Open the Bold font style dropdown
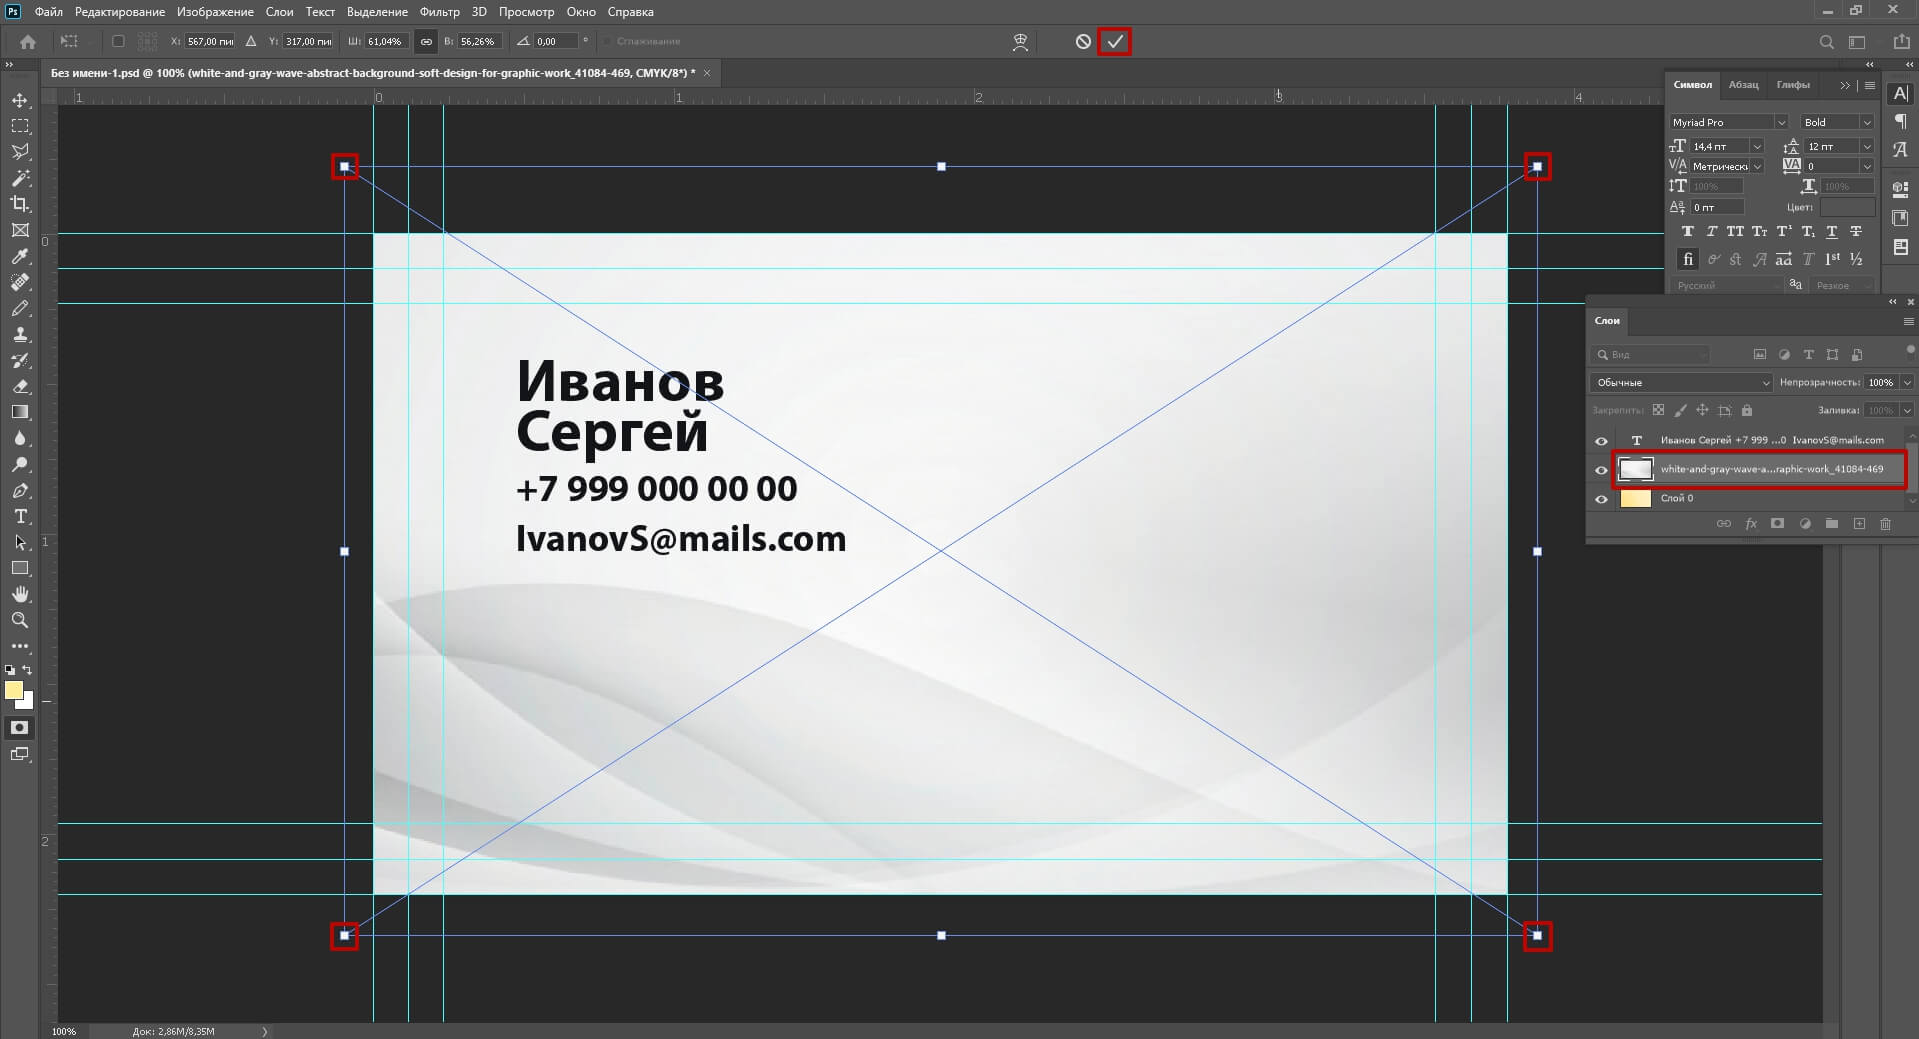1919x1039 pixels. pos(1837,122)
